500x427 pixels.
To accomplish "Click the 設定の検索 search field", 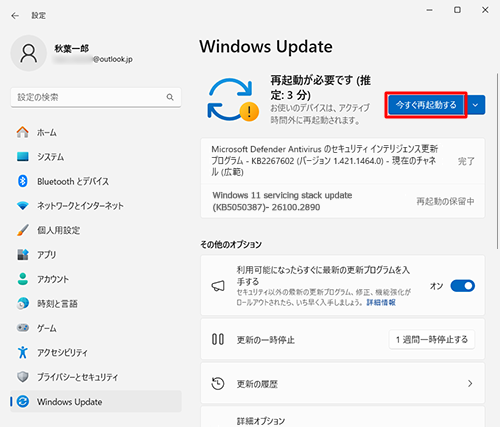I will click(x=96, y=97).
